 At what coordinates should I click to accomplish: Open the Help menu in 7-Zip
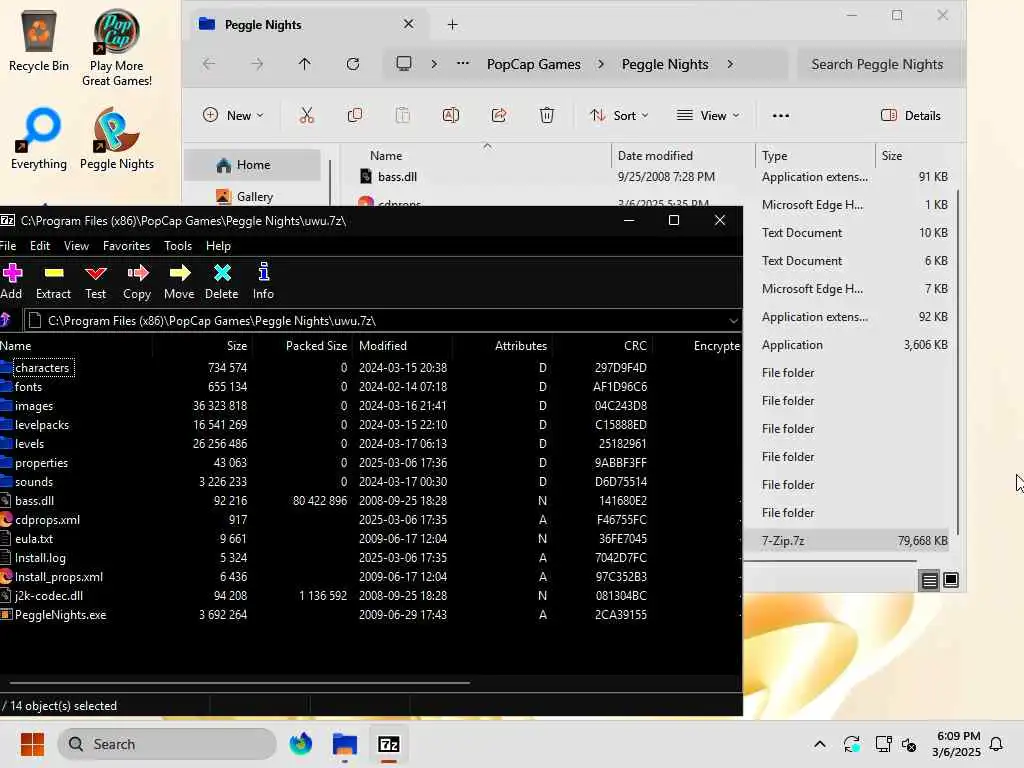pyautogui.click(x=218, y=246)
